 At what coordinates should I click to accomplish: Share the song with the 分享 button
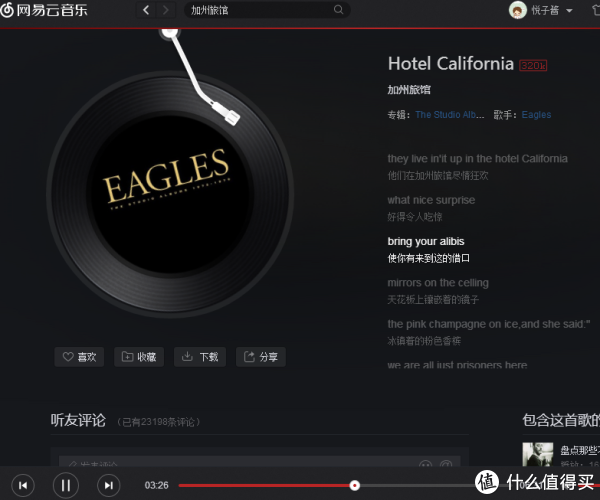(261, 357)
